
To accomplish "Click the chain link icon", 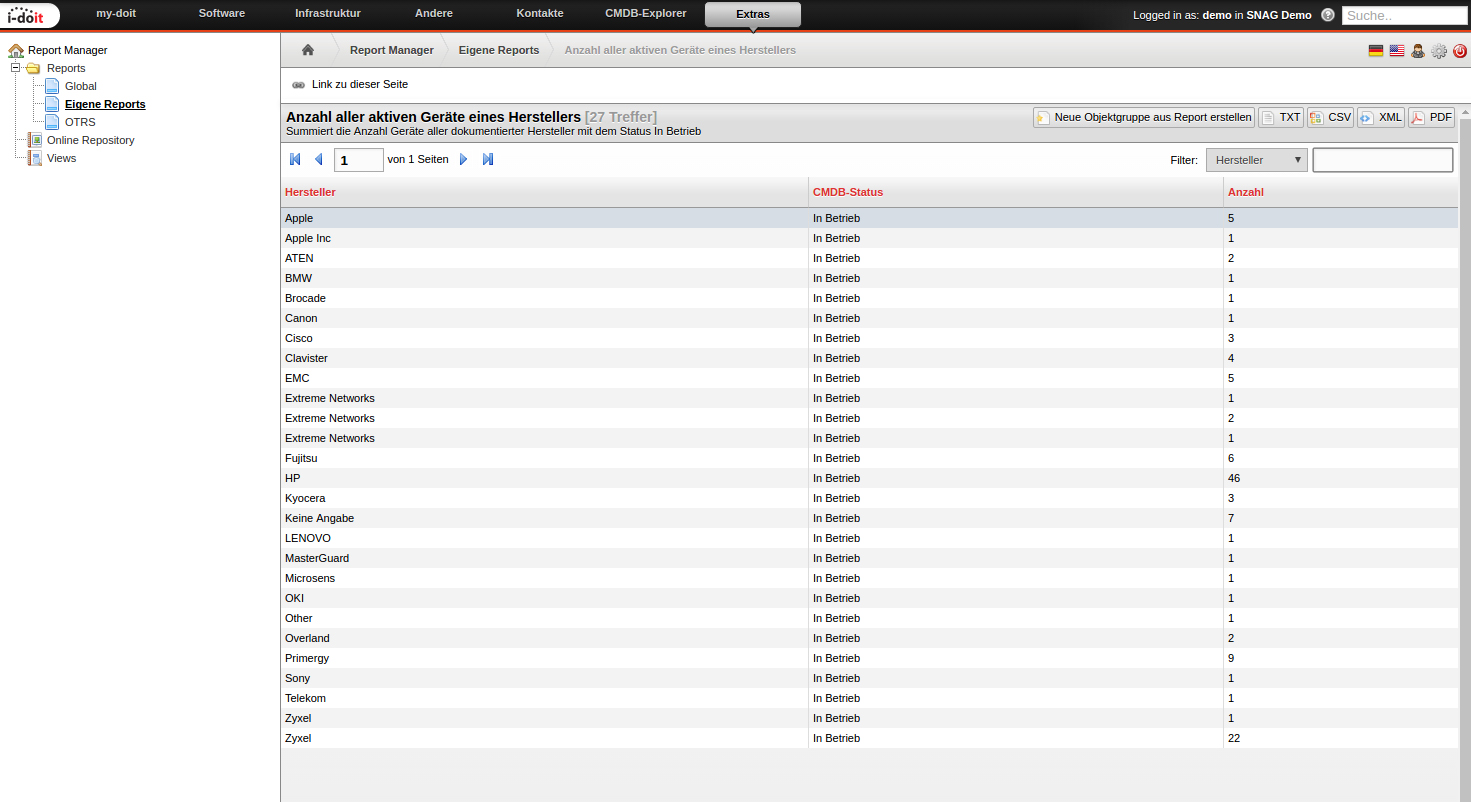I will (x=298, y=85).
